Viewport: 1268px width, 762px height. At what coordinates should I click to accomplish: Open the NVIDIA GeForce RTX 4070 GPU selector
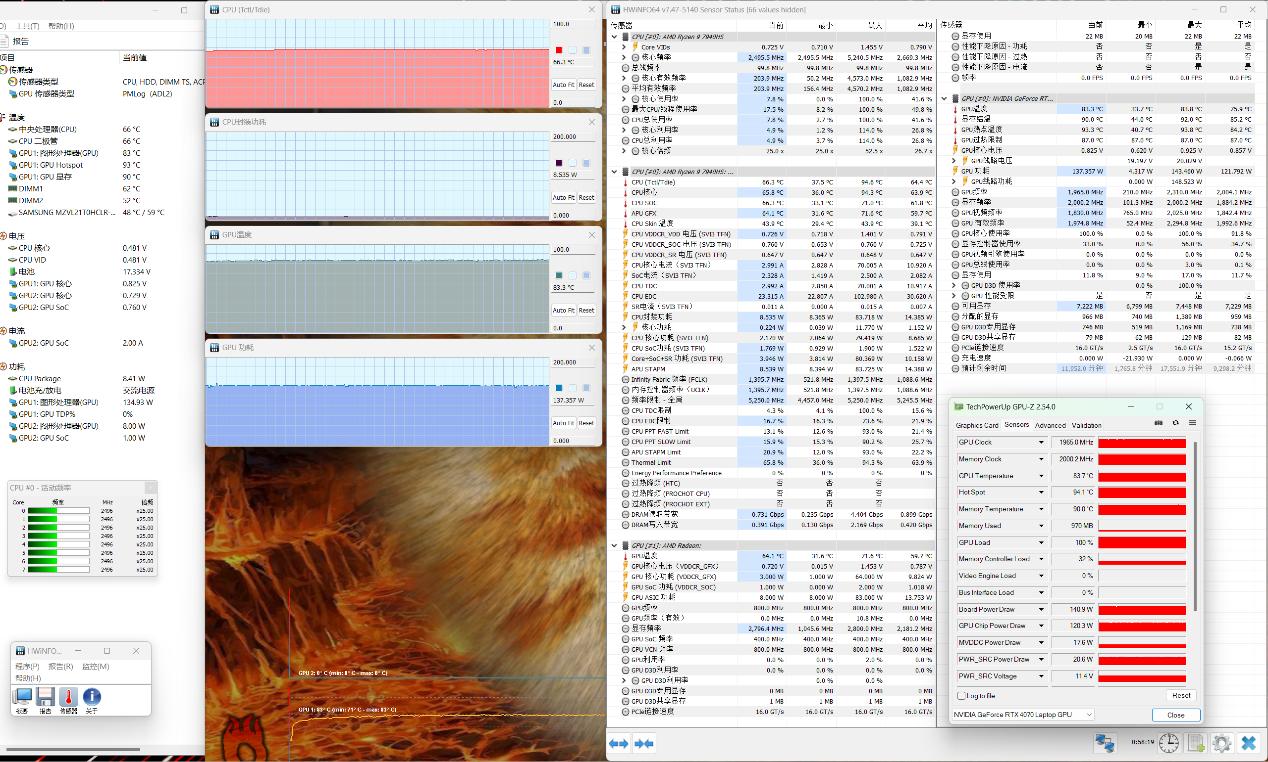(x=1023, y=714)
